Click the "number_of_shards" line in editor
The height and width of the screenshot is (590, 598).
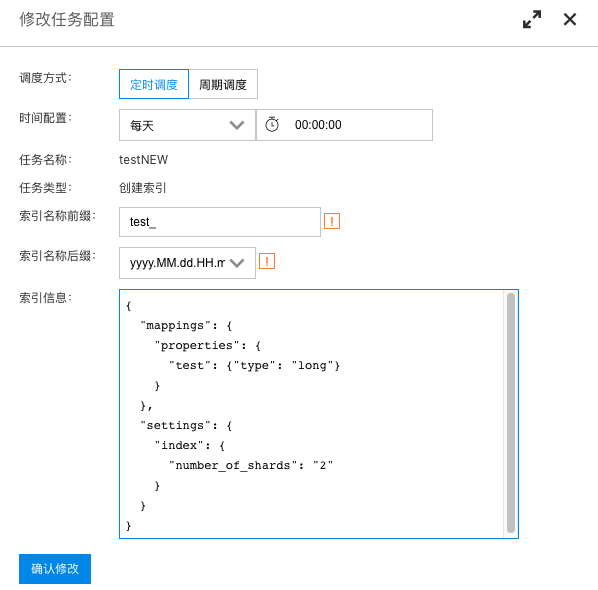click(251, 465)
